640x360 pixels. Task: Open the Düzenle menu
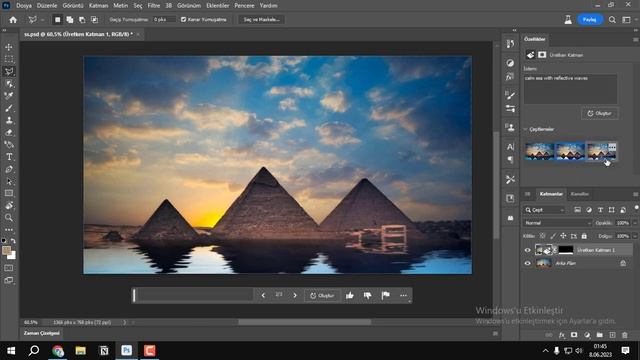[x=47, y=6]
